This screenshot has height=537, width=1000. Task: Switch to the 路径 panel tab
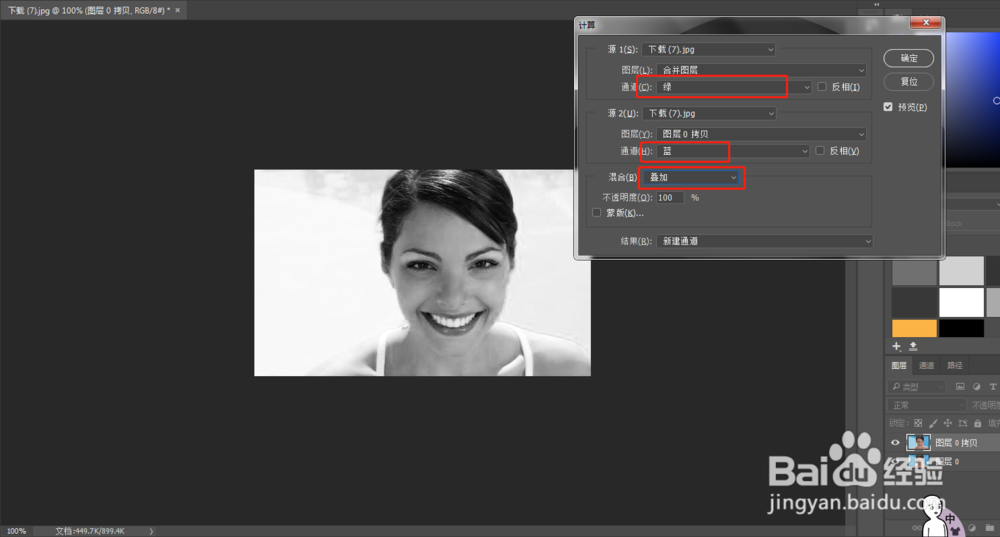[955, 365]
